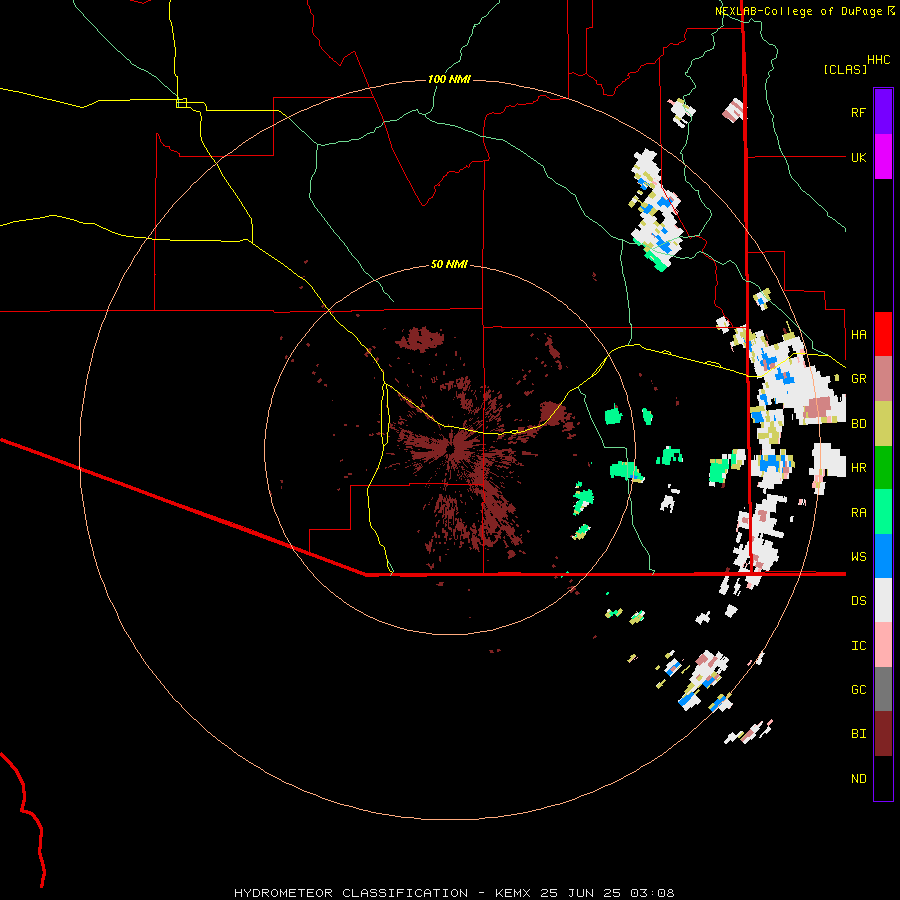Click the WS legend label
Image resolution: width=900 pixels, height=900 pixels.
point(858,557)
